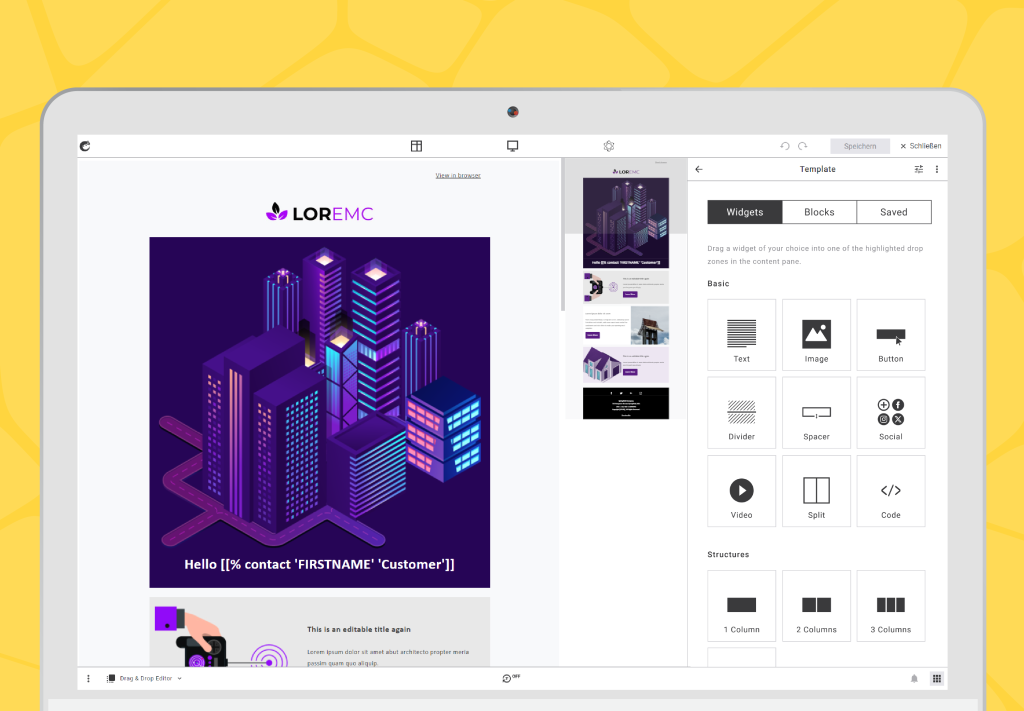Click the Hello FIRSTNAME Customer headline text

319,564
